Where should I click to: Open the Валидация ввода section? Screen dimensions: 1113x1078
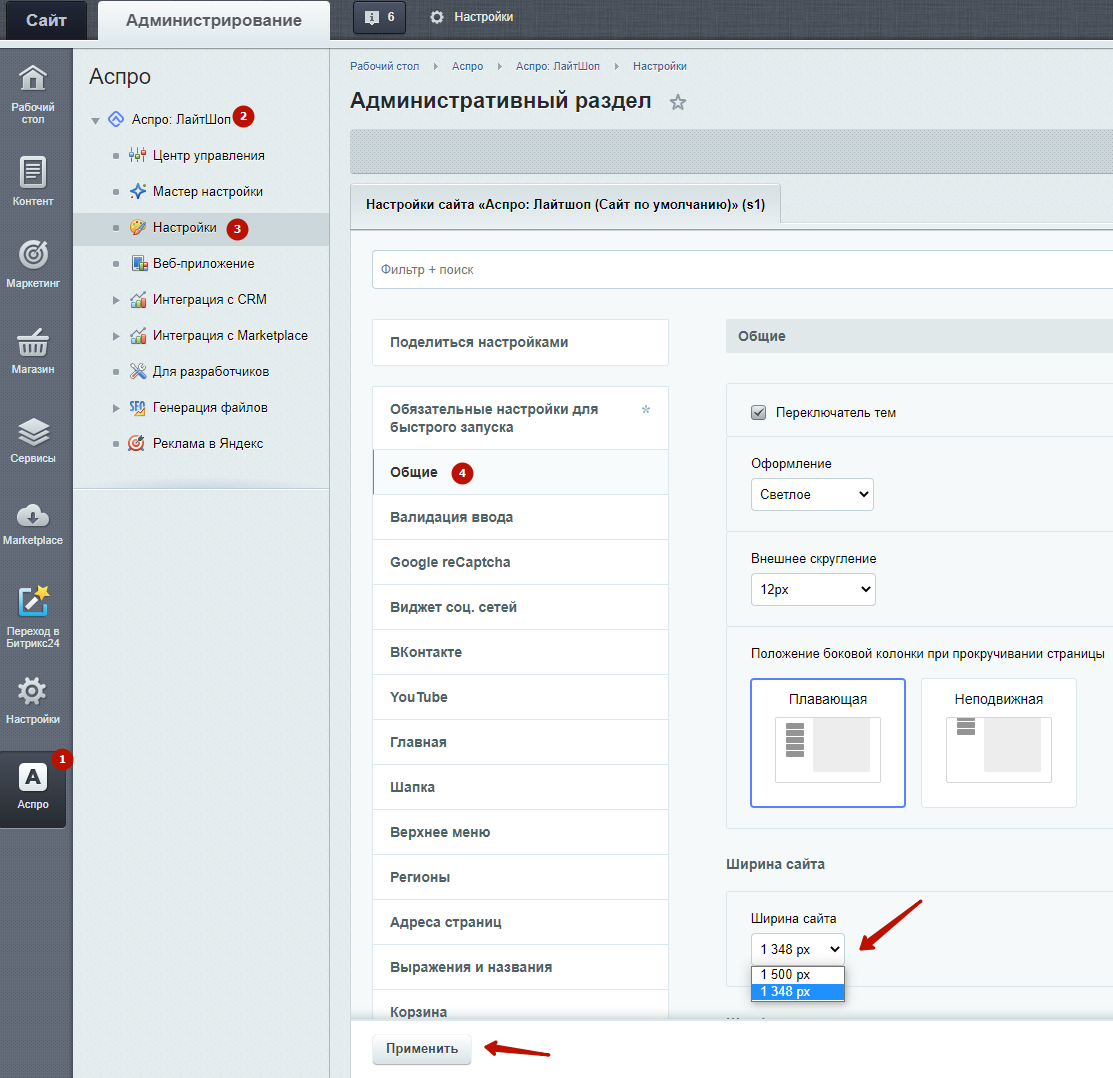point(520,517)
